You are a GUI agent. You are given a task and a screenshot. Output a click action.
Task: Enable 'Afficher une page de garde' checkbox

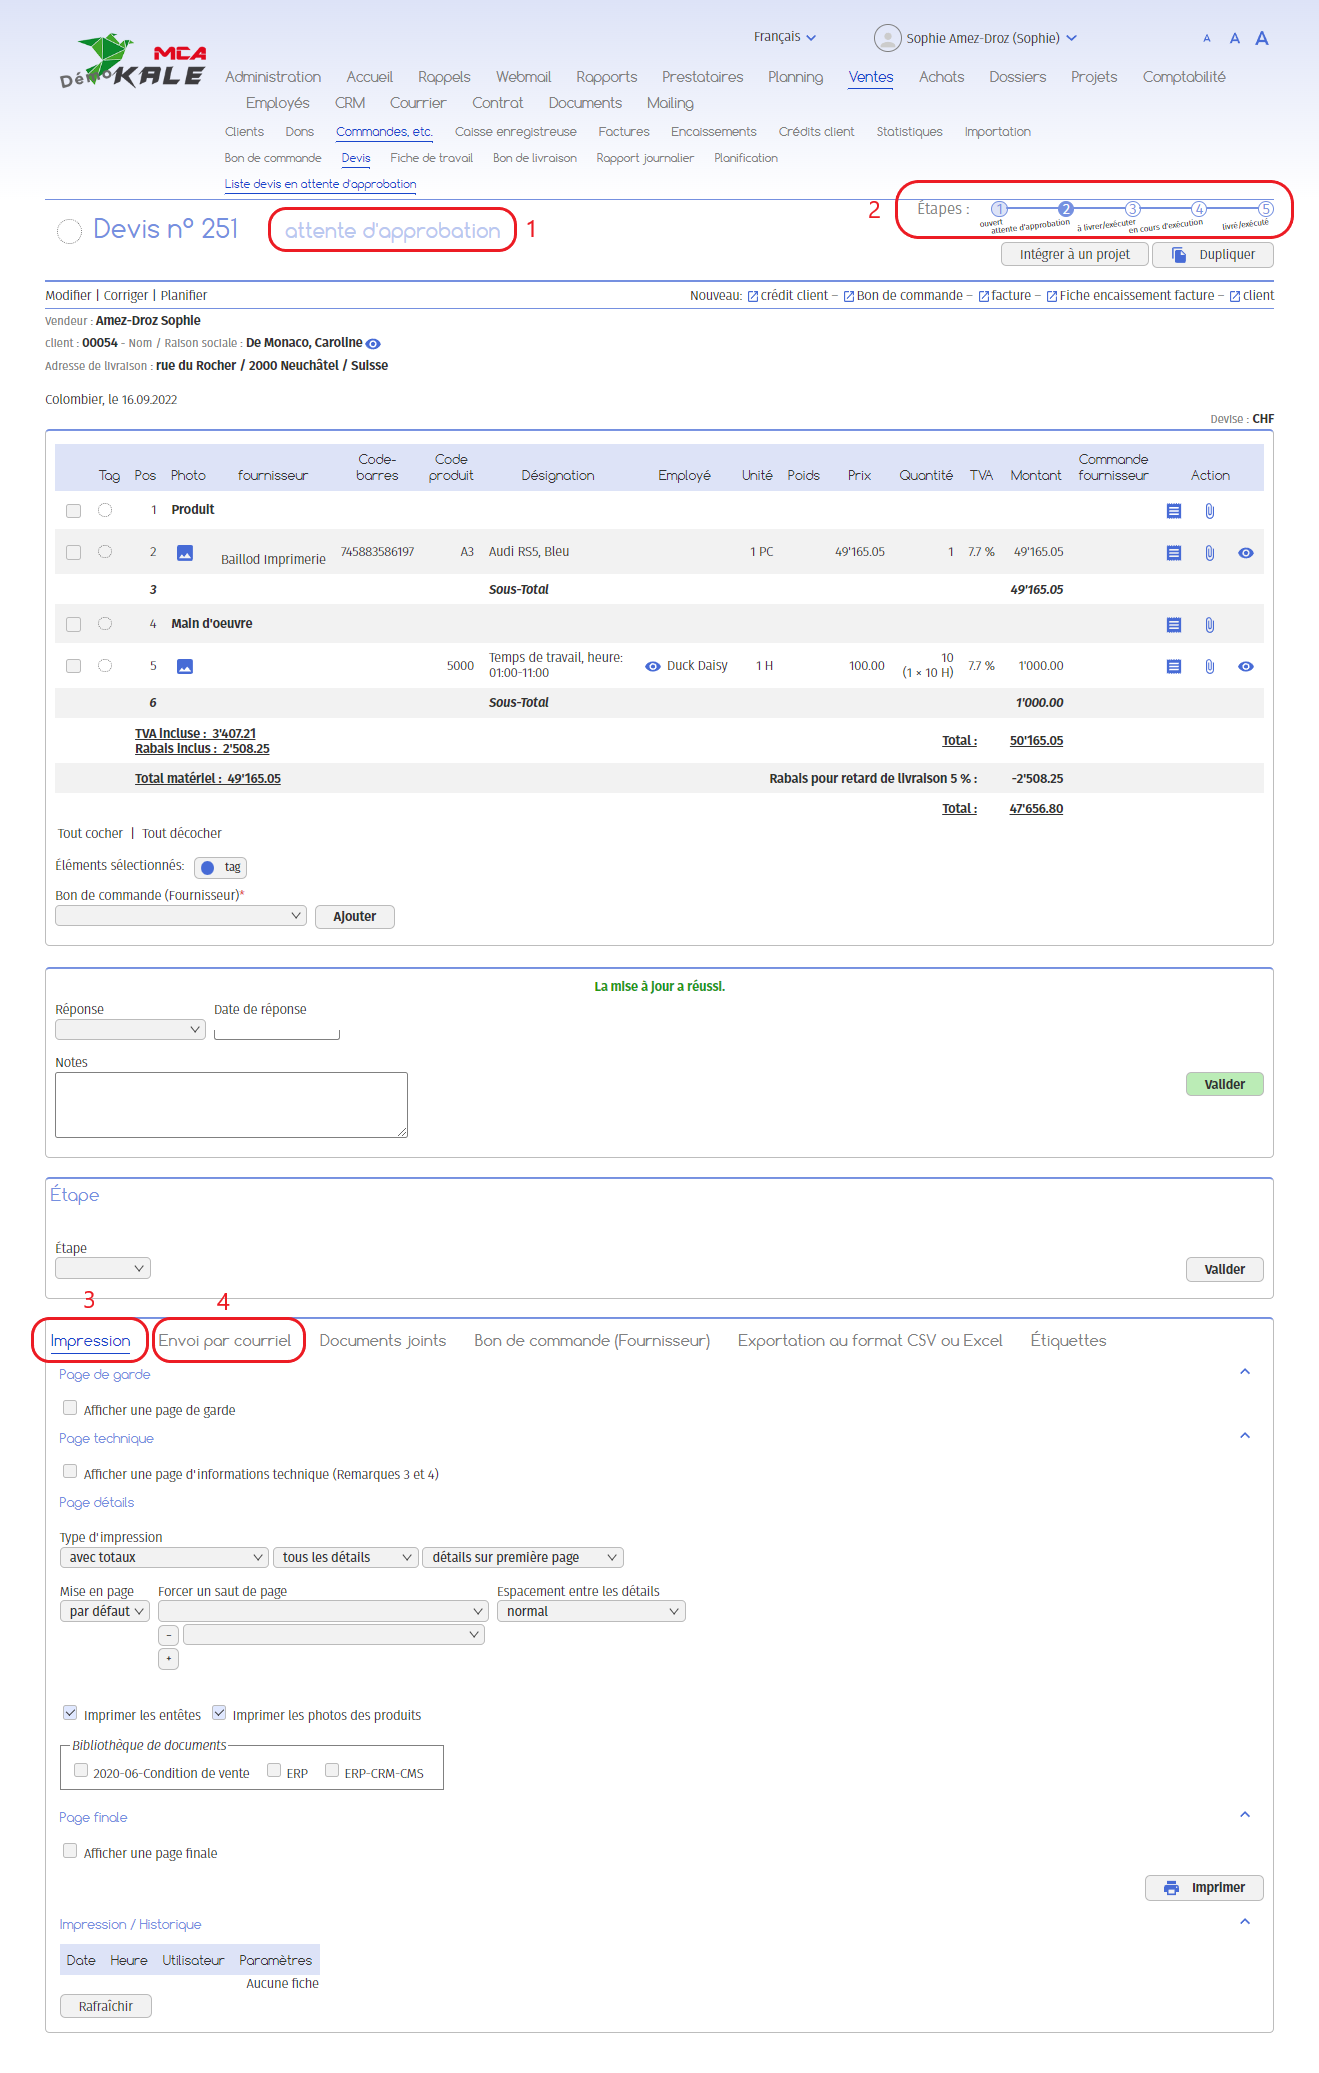coord(70,1408)
